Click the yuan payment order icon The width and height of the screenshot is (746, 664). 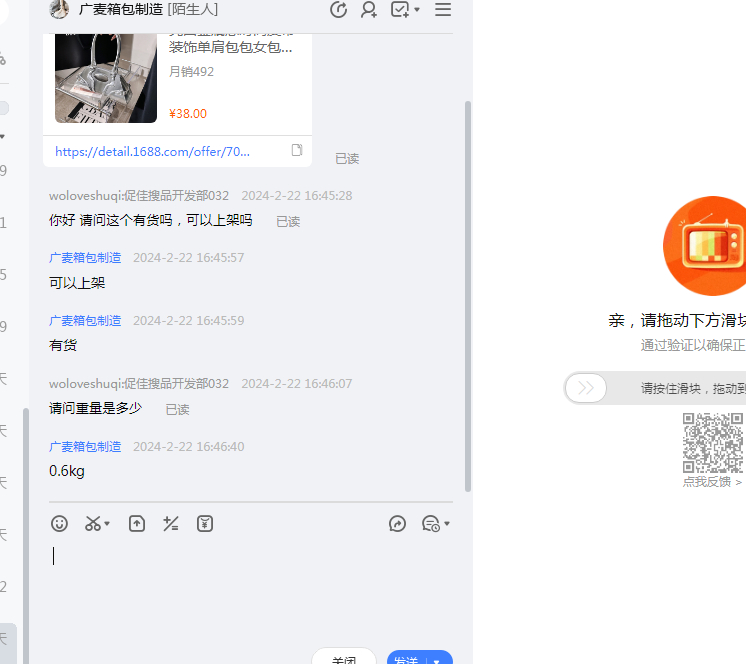point(205,523)
